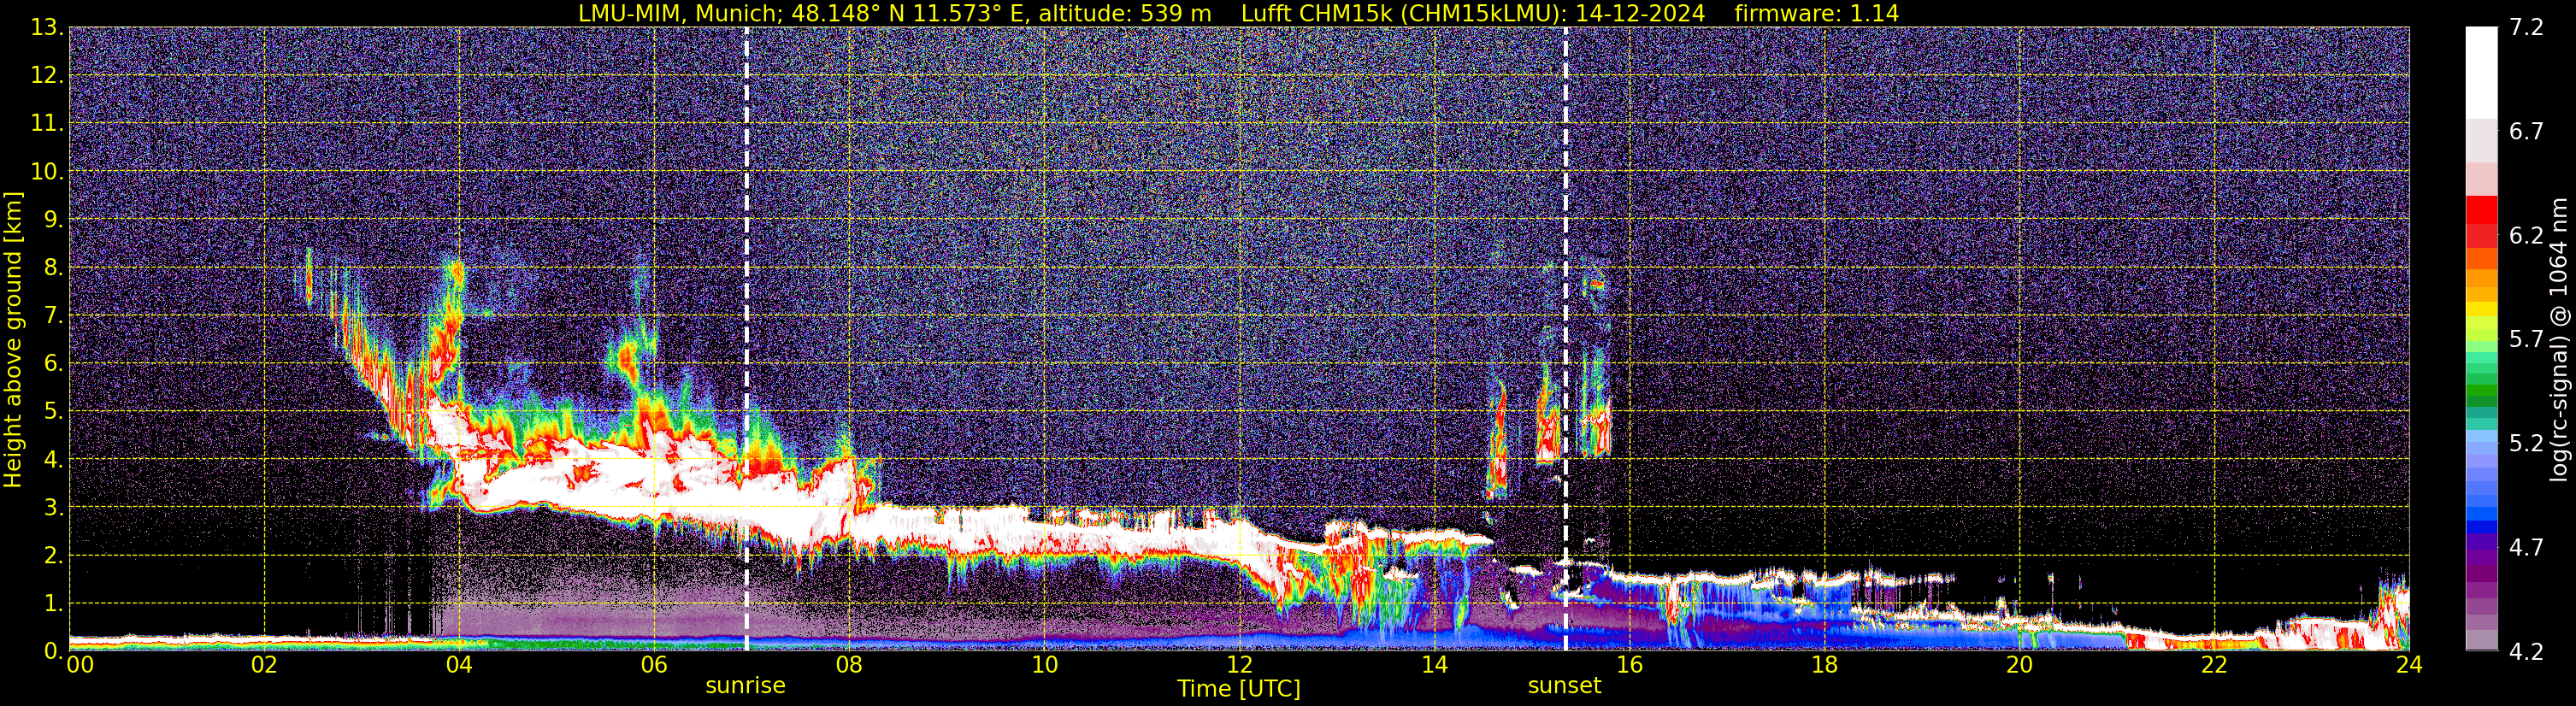
Task: Click the y-axis tick label '3.'
Action: pos(53,508)
